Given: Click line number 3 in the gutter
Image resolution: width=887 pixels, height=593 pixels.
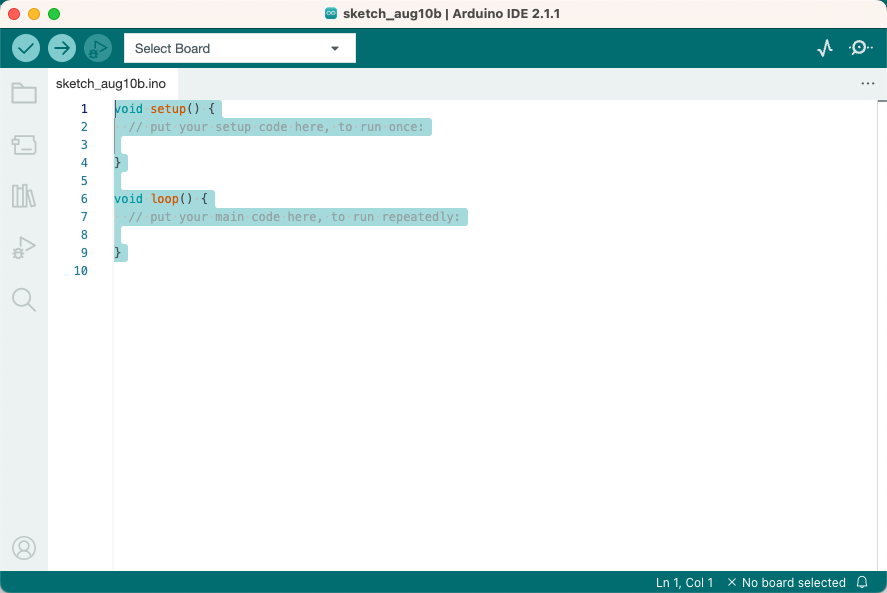Looking at the screenshot, I should point(84,144).
